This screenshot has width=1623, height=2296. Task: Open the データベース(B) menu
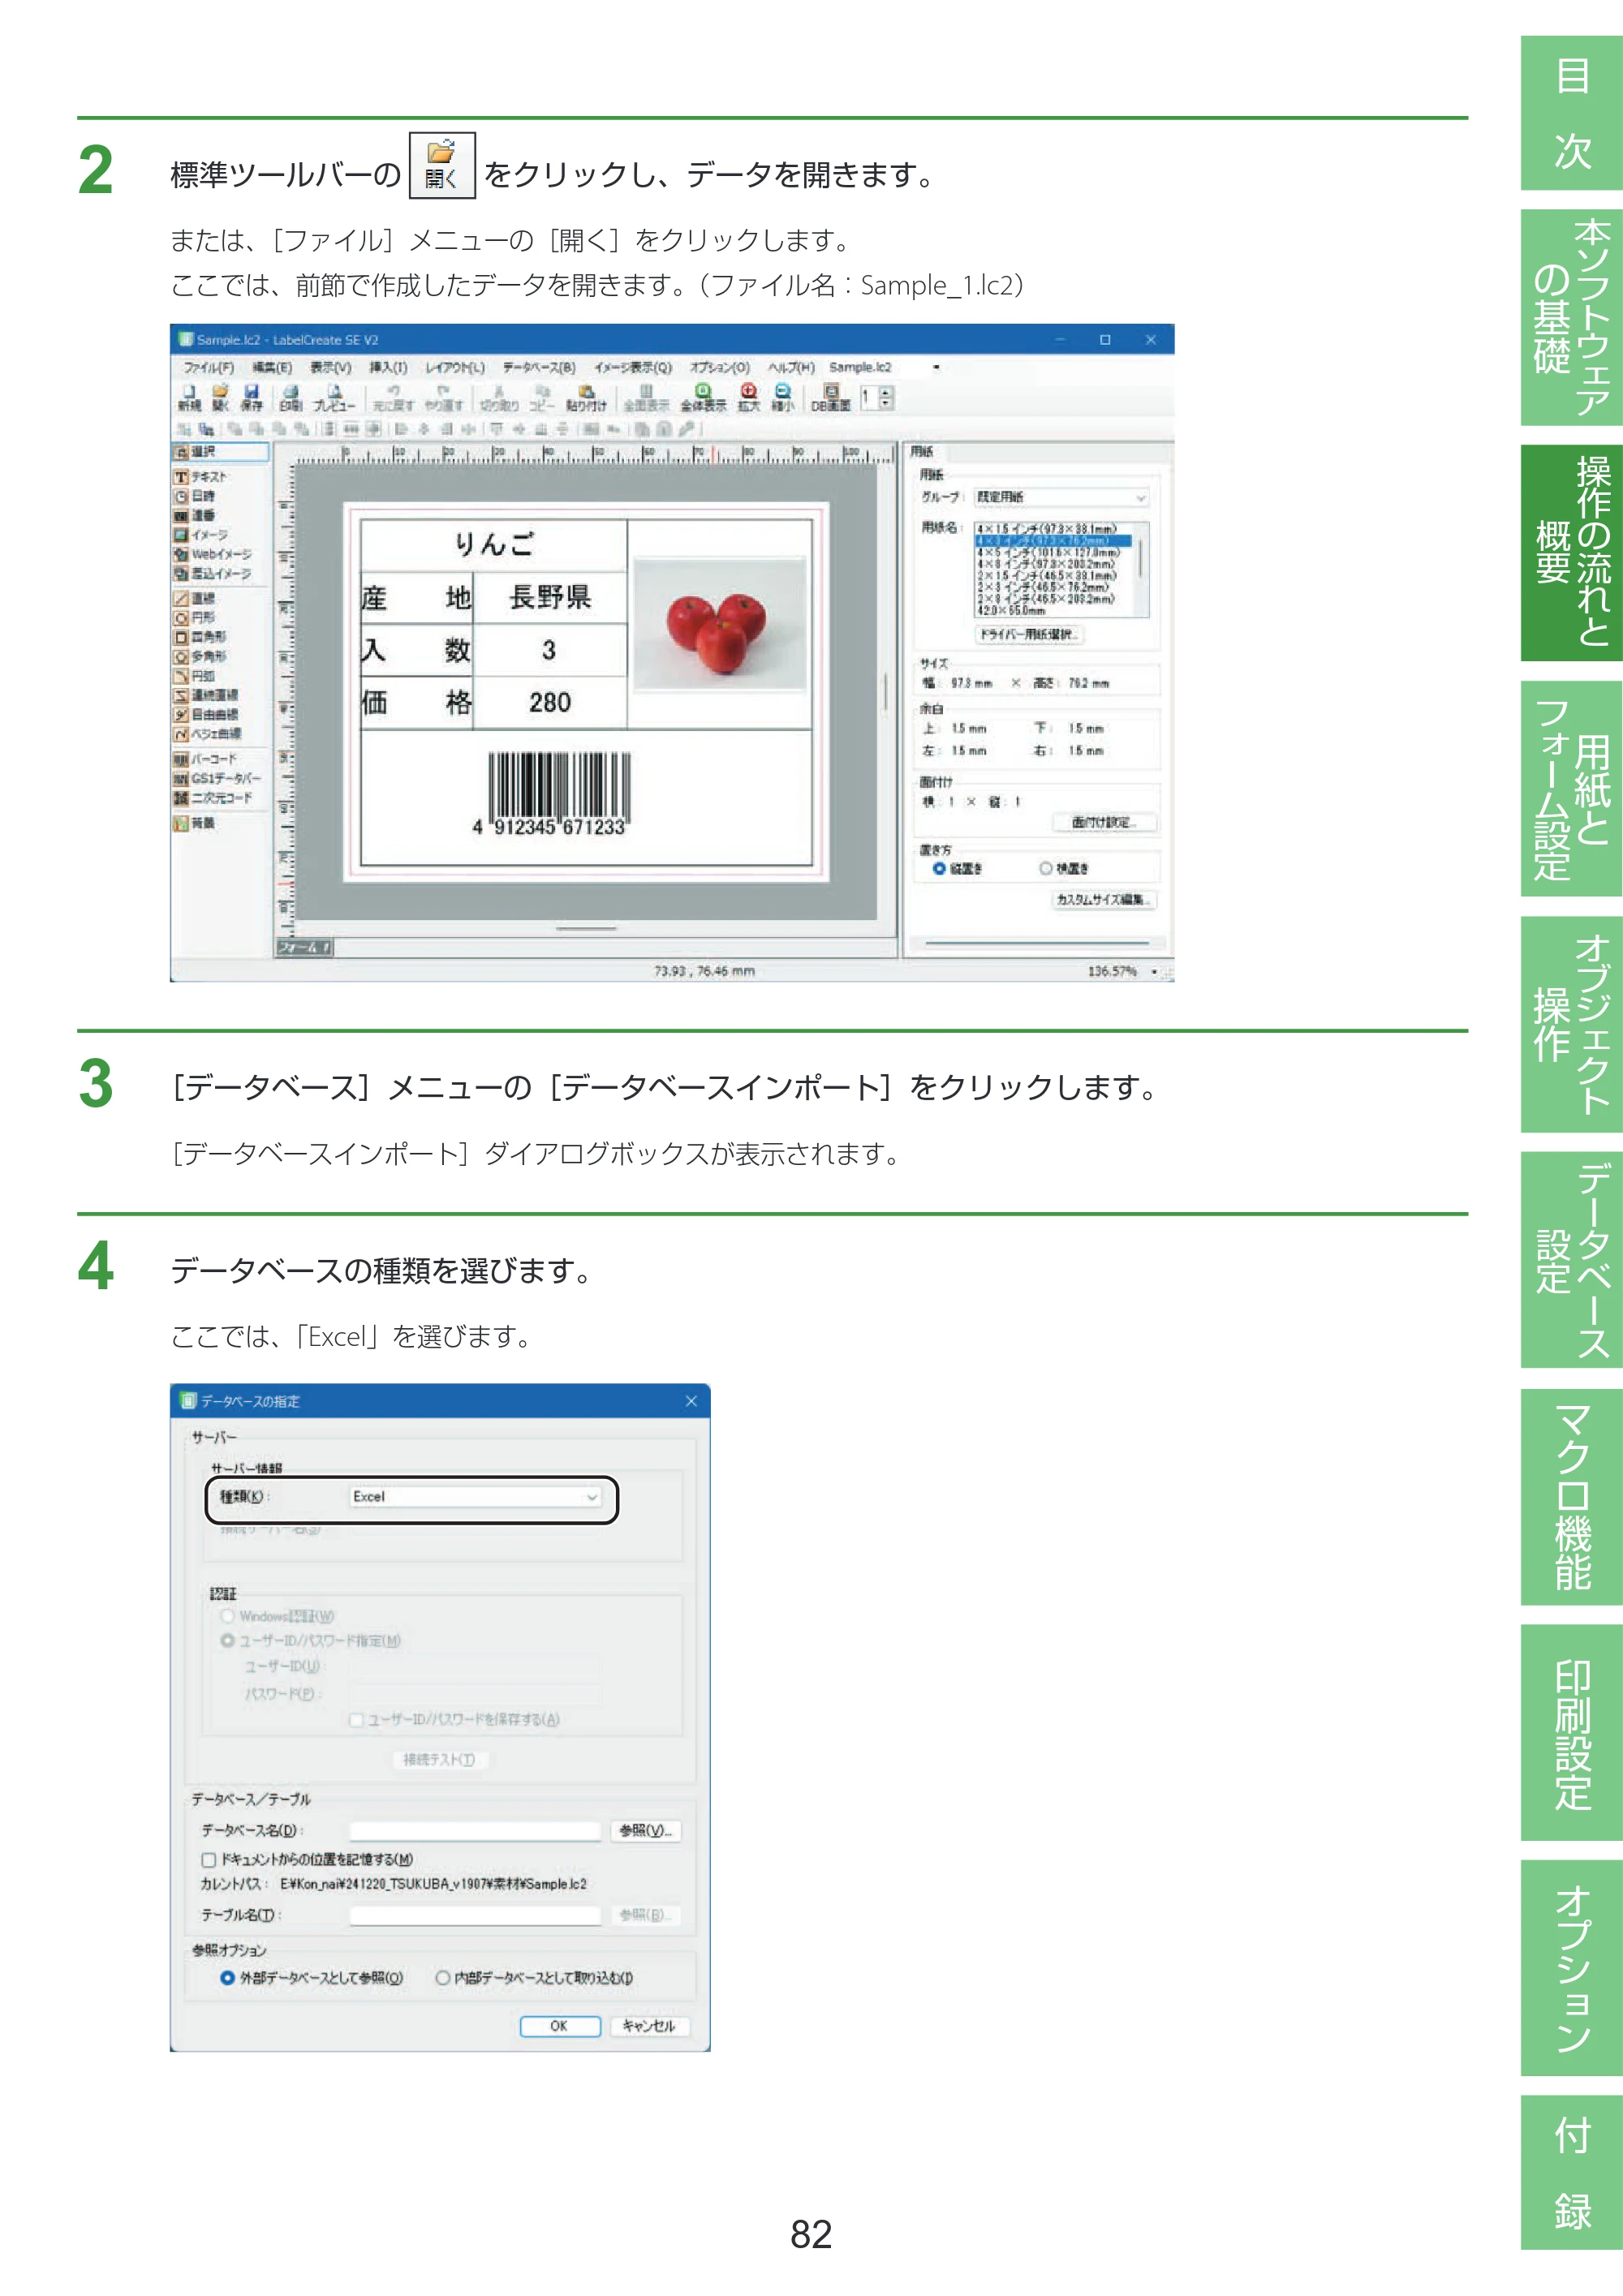click(539, 367)
